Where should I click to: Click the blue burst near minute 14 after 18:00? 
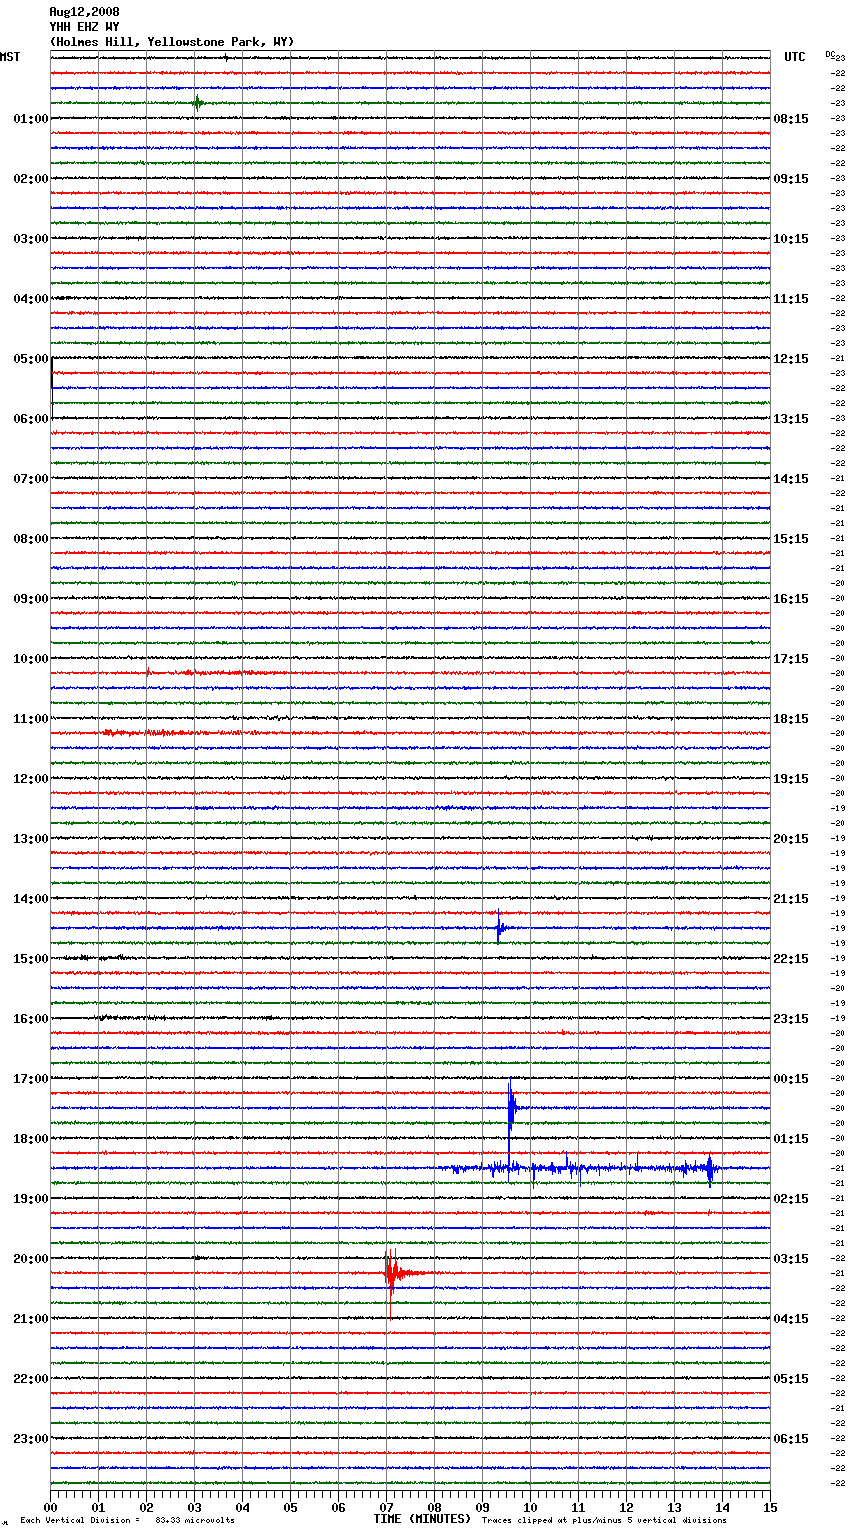click(709, 1168)
